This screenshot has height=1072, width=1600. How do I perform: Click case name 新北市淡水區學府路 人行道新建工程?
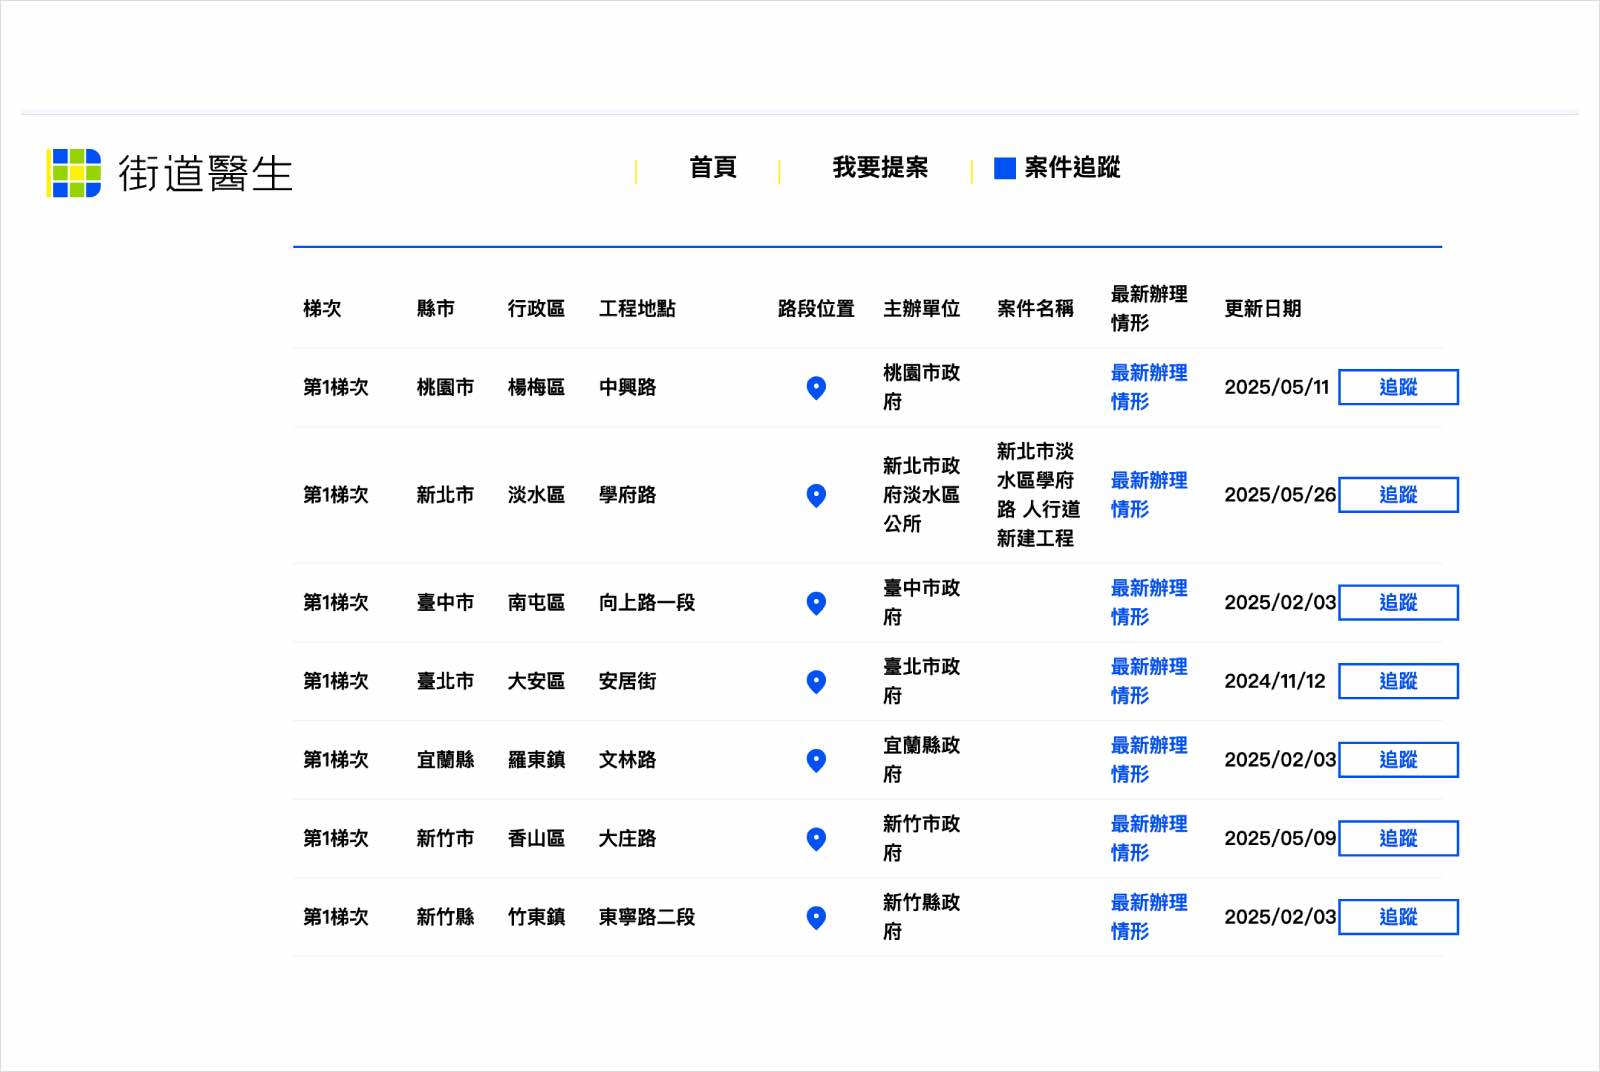coord(1038,495)
